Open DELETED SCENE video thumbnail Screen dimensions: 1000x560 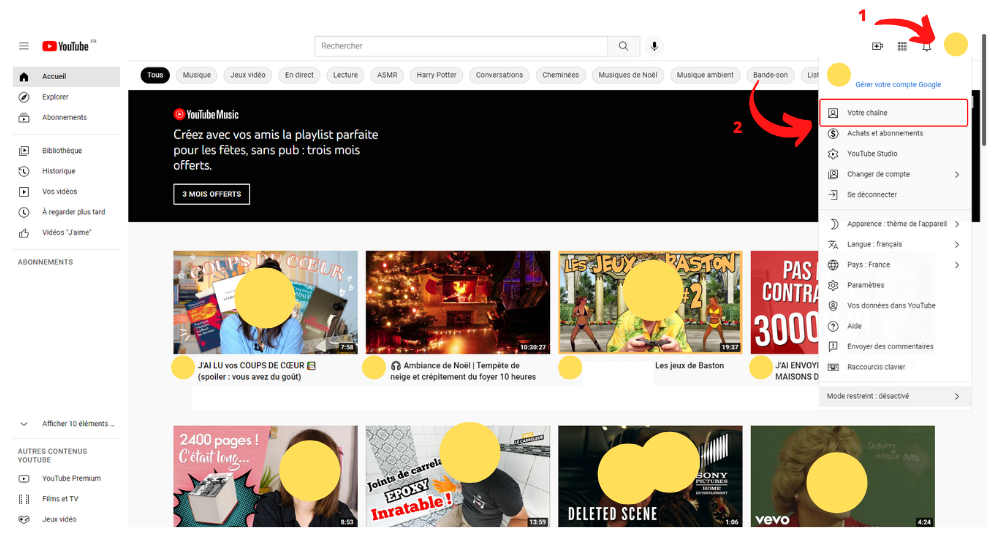click(x=651, y=476)
